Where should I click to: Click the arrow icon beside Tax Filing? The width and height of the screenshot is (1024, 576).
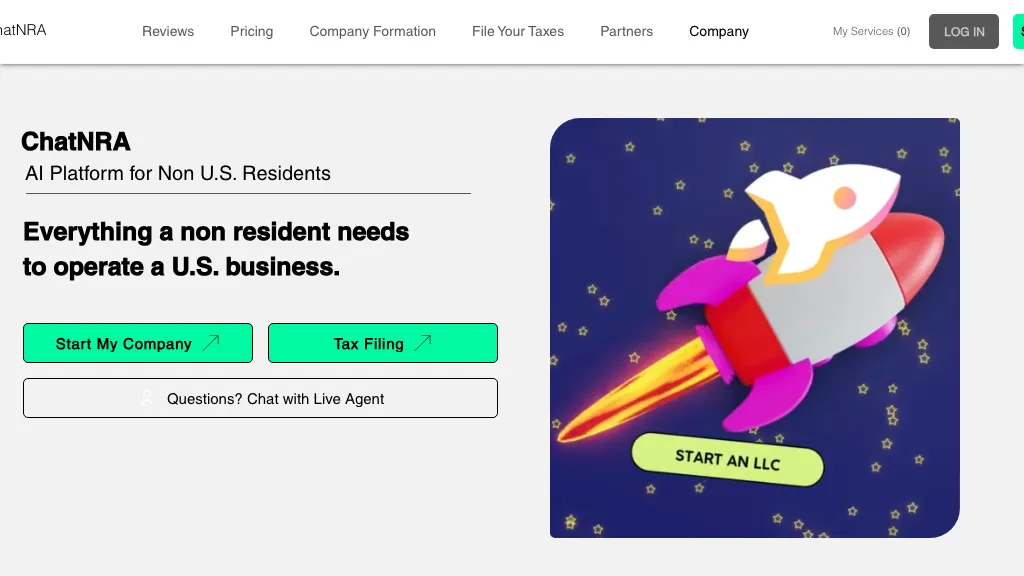pyautogui.click(x=423, y=343)
